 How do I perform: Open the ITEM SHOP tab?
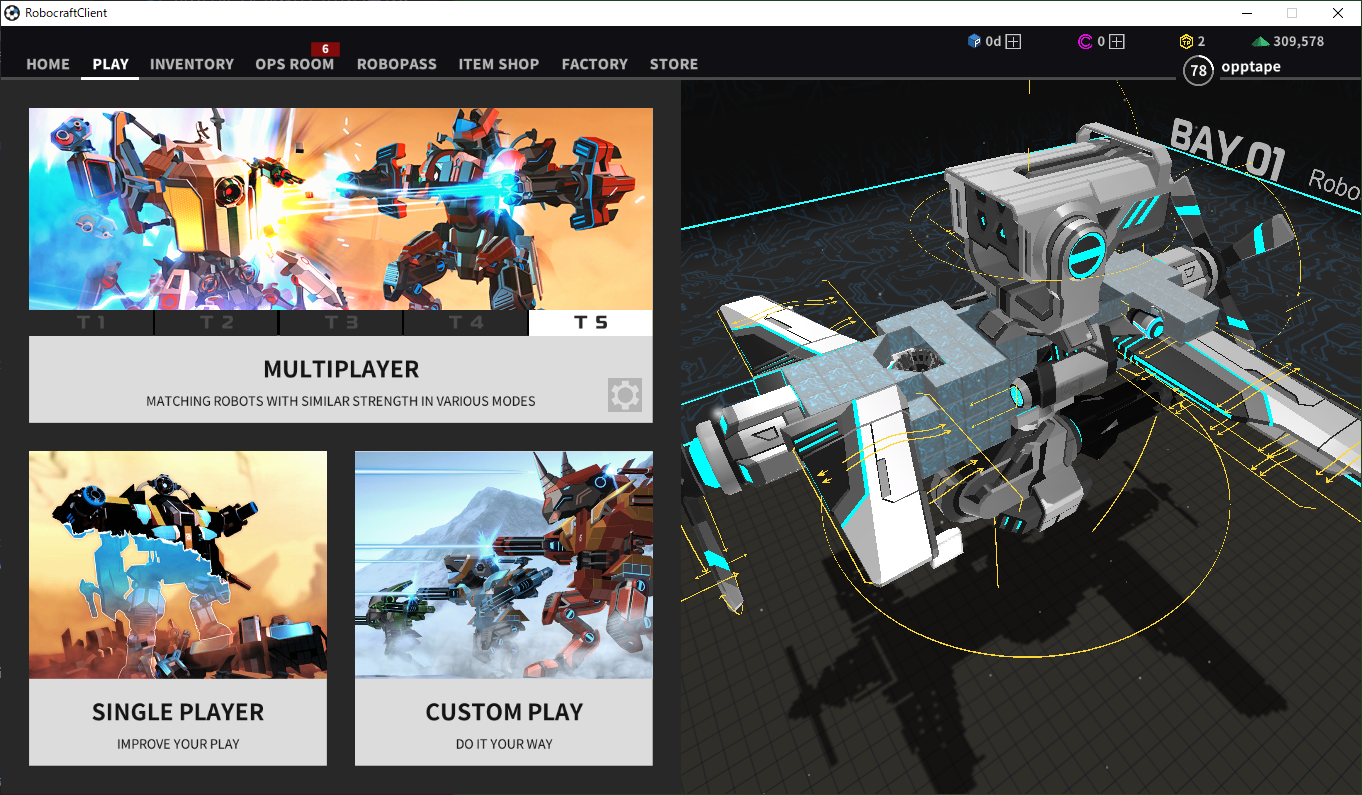[499, 64]
